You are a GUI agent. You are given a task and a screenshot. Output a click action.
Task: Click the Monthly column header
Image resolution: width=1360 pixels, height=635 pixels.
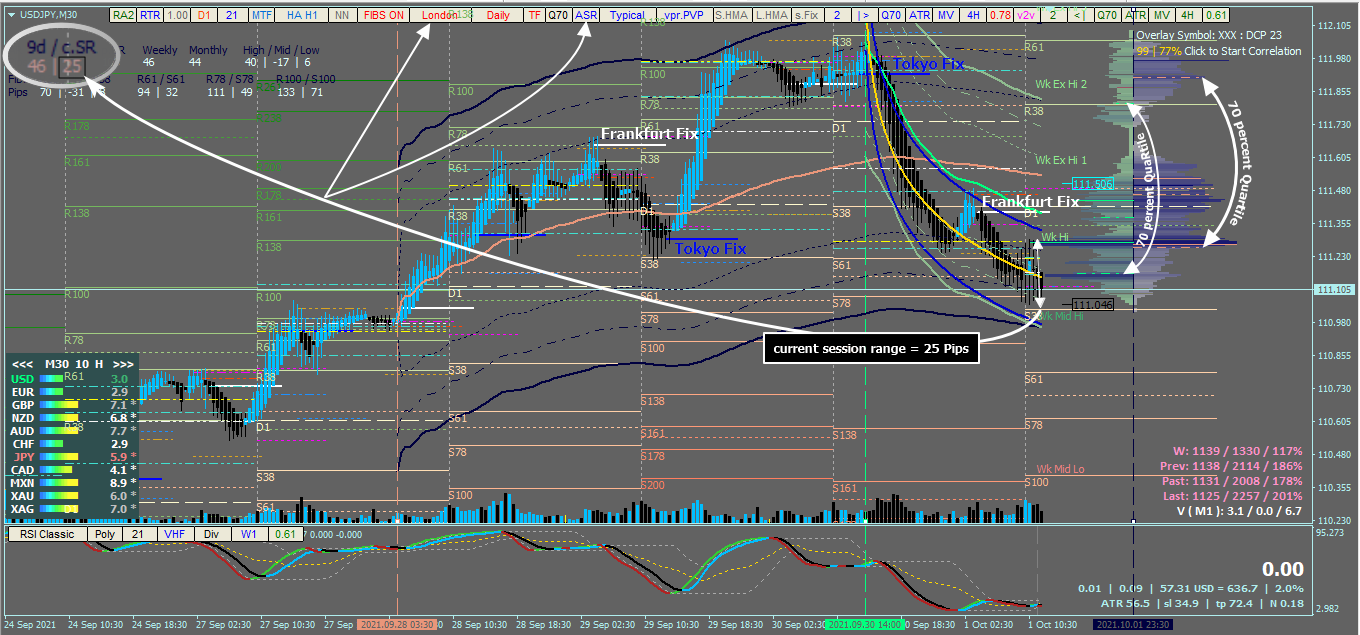(x=208, y=50)
